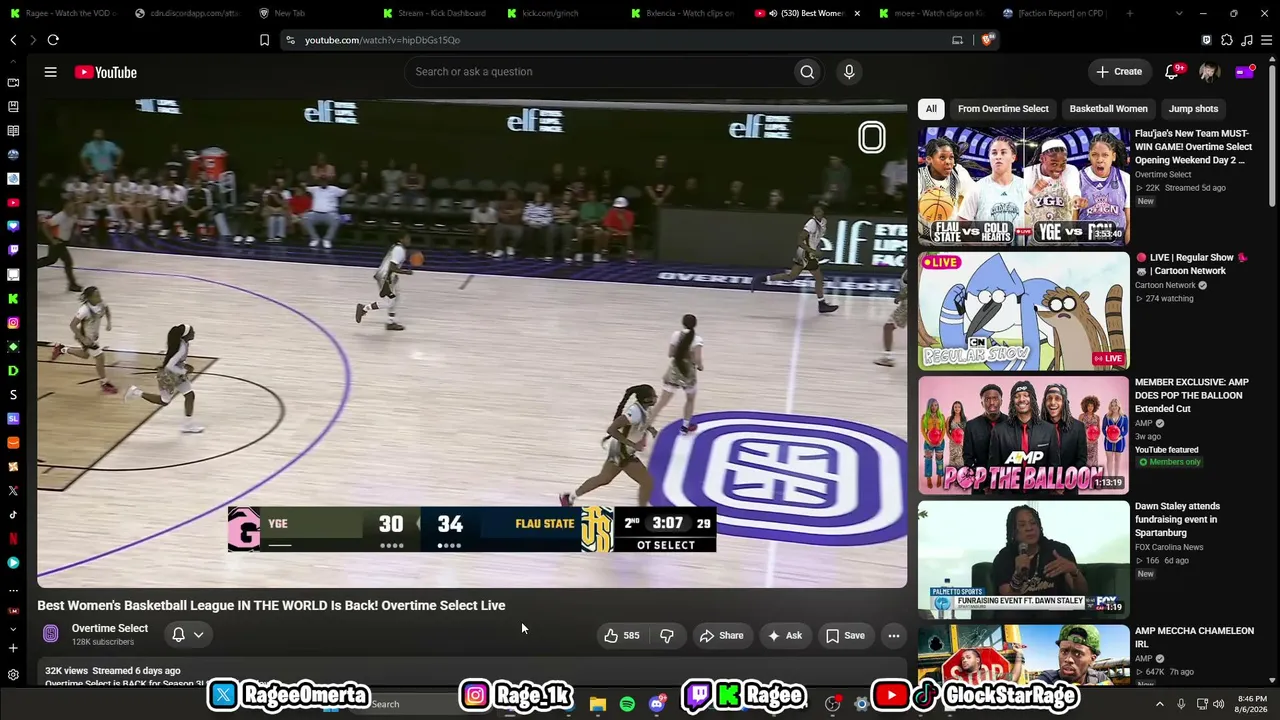The image size is (1280, 720).
Task: Go to the YouTube home logo
Action: 105,72
